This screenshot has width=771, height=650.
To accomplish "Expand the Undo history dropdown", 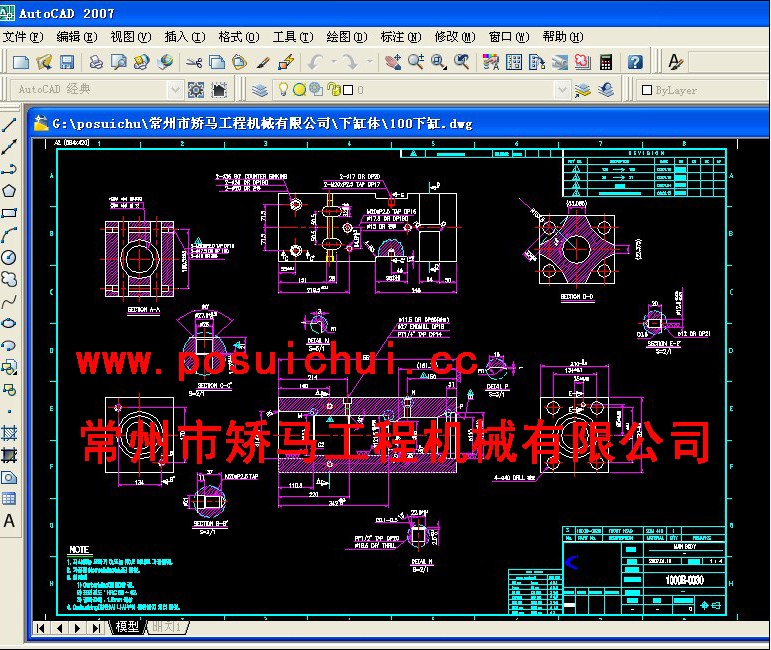I will (x=334, y=62).
